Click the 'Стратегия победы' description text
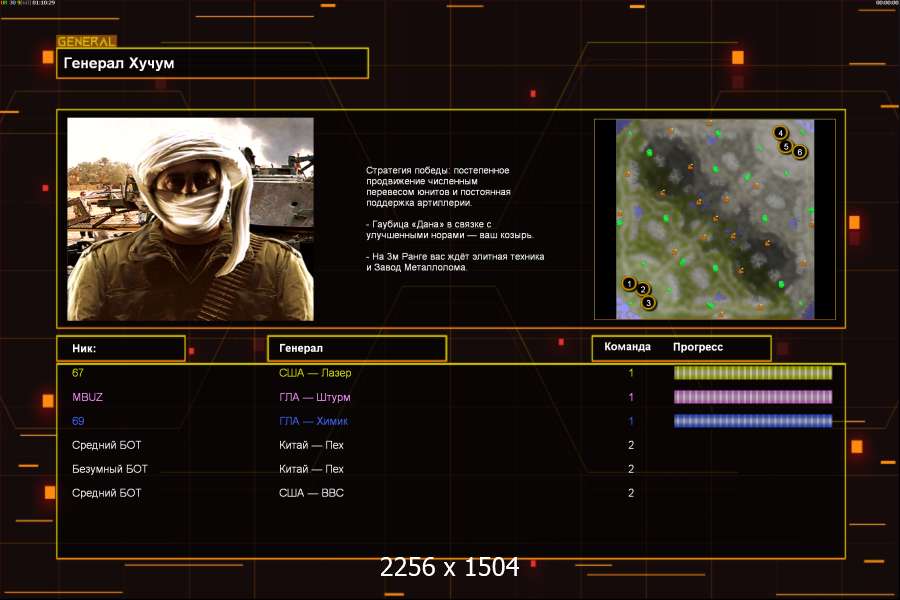Viewport: 900px width, 600px height. point(439,187)
